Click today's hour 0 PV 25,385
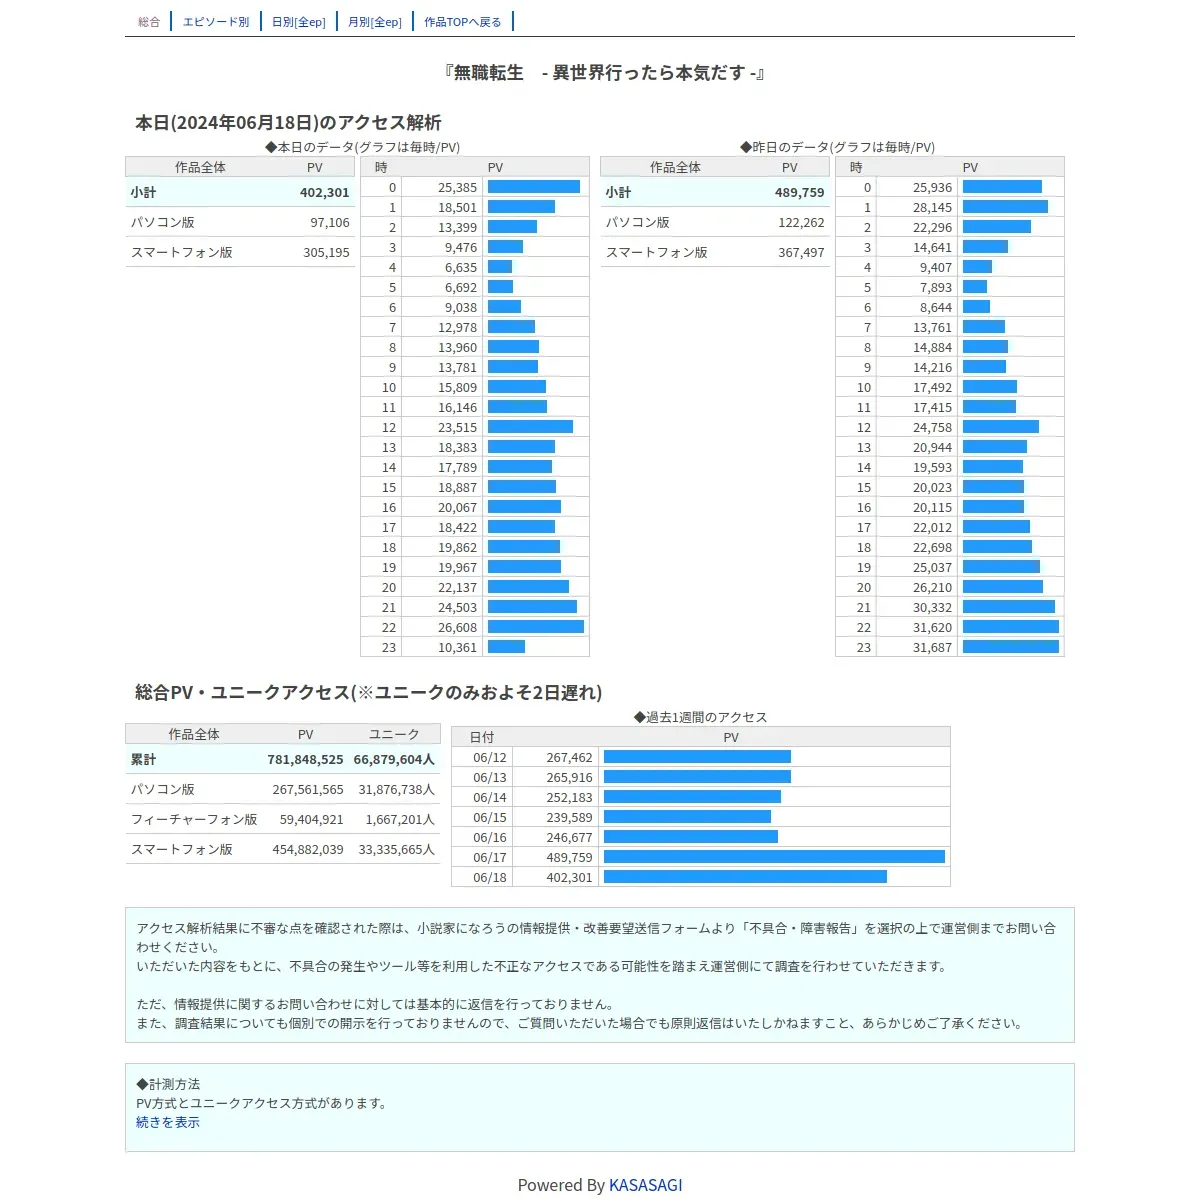Image resolution: width=1200 pixels, height=1201 pixels. [458, 187]
